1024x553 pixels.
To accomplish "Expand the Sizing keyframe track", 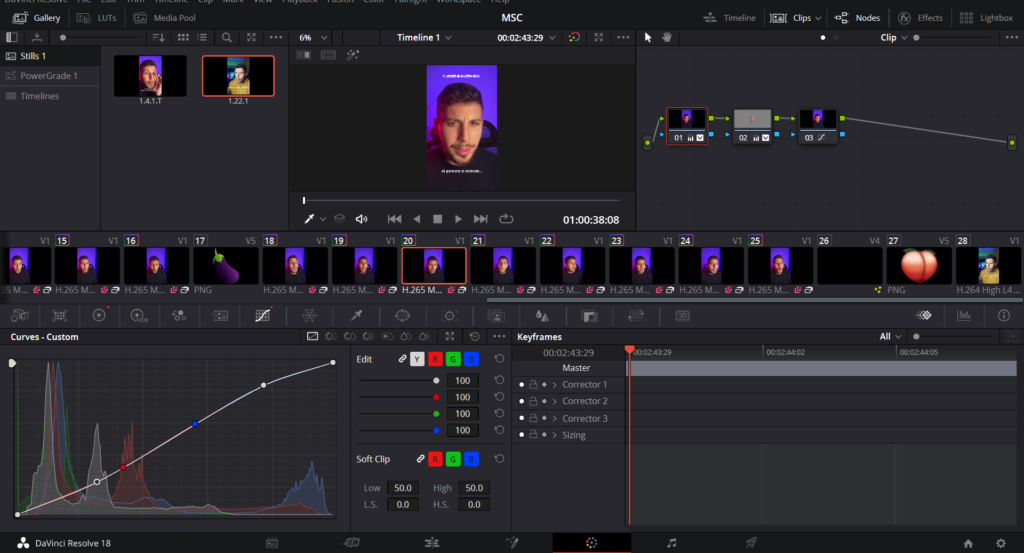I will tap(554, 435).
